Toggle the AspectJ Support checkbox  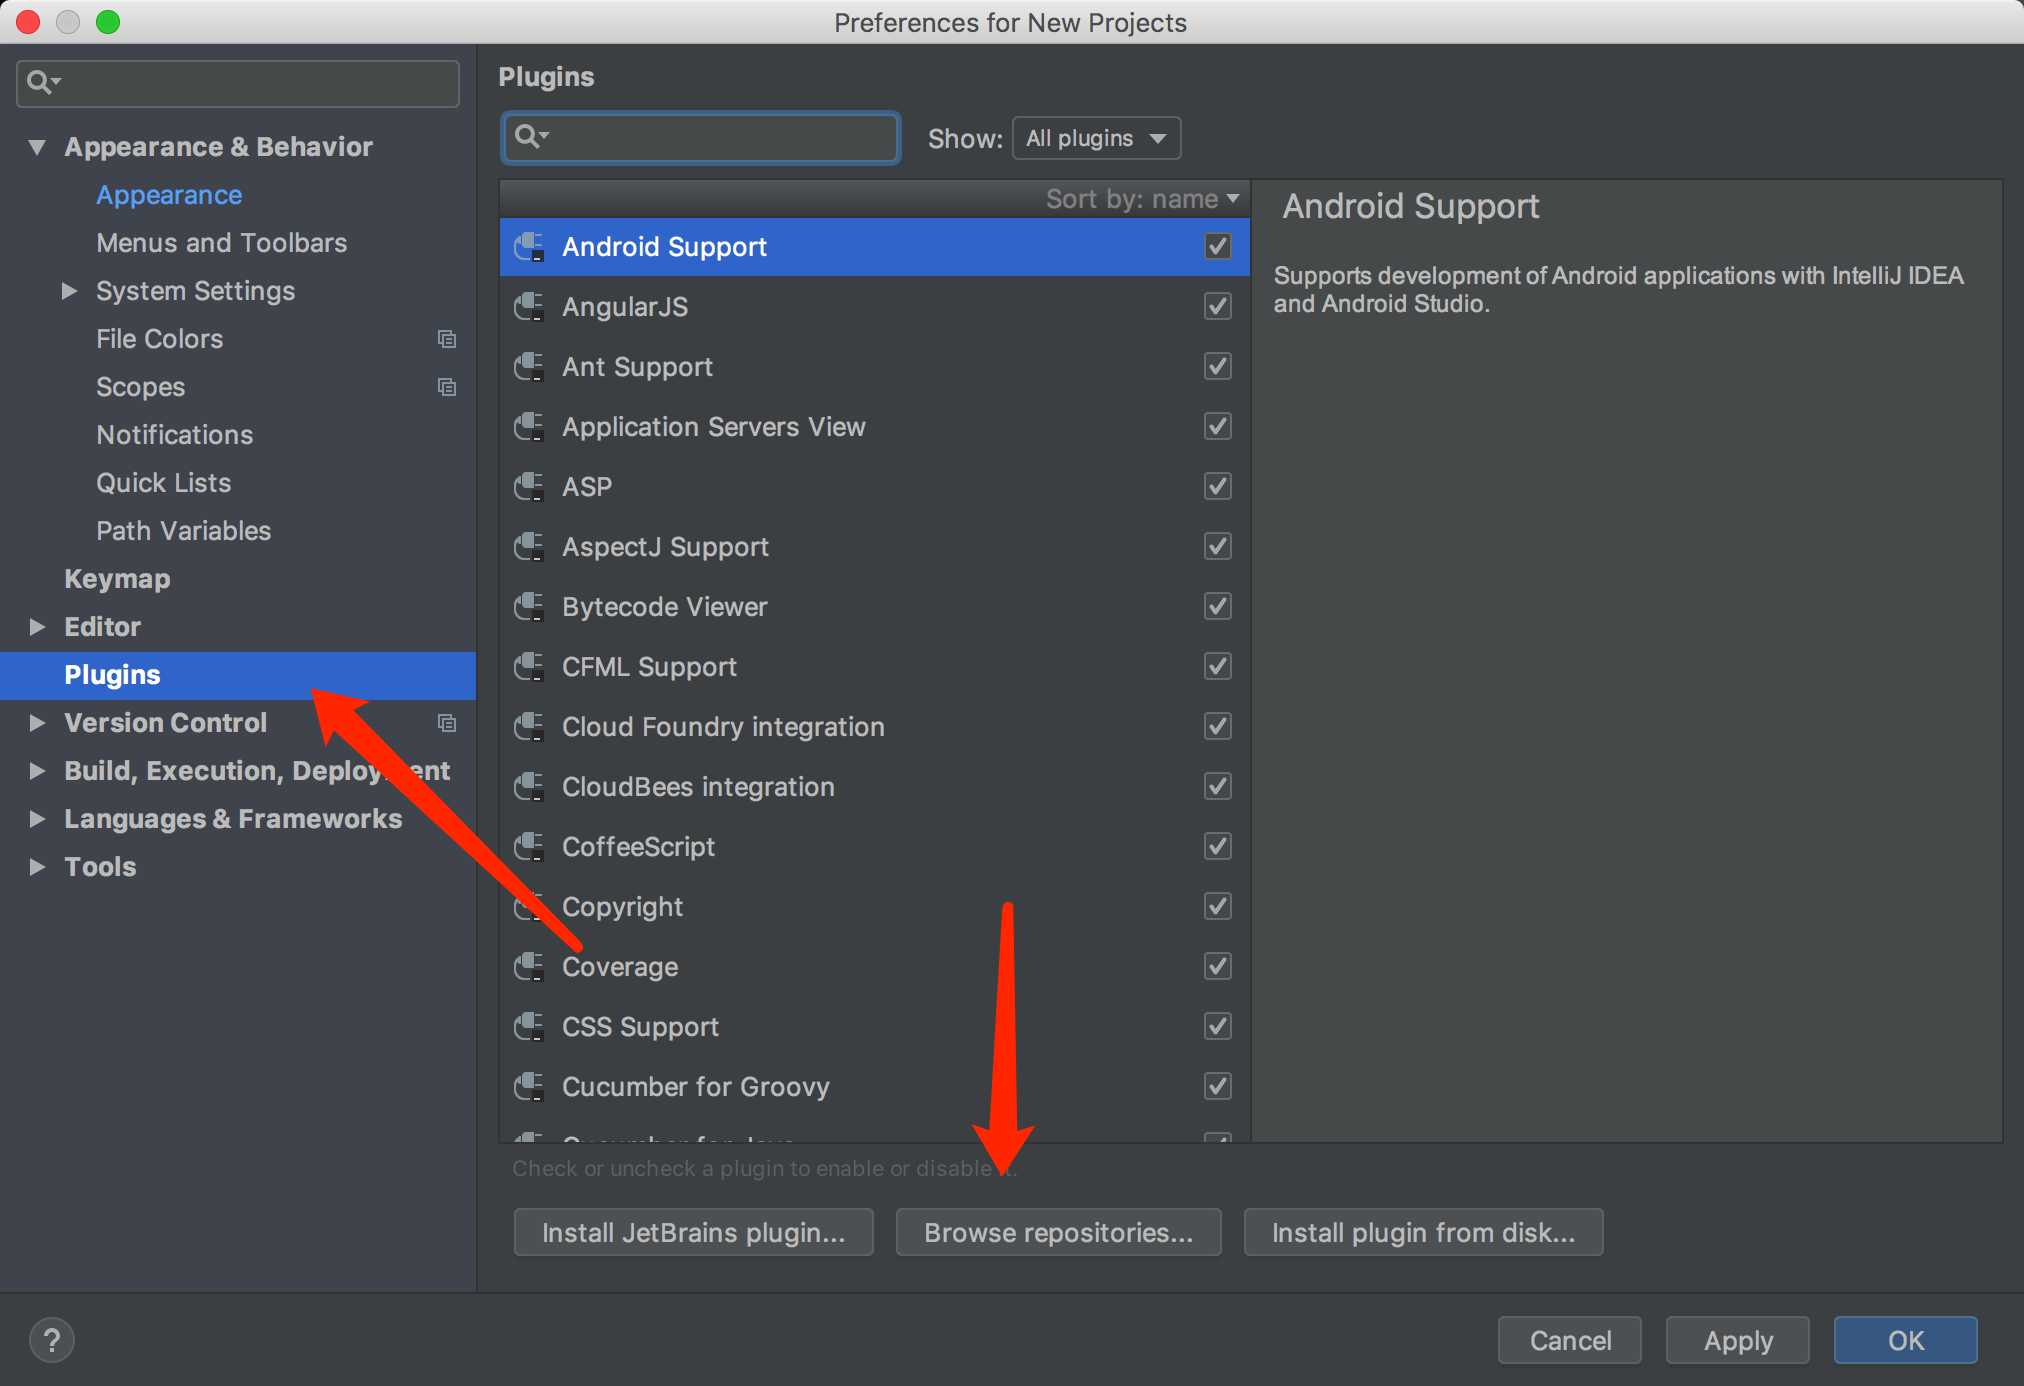tap(1218, 546)
